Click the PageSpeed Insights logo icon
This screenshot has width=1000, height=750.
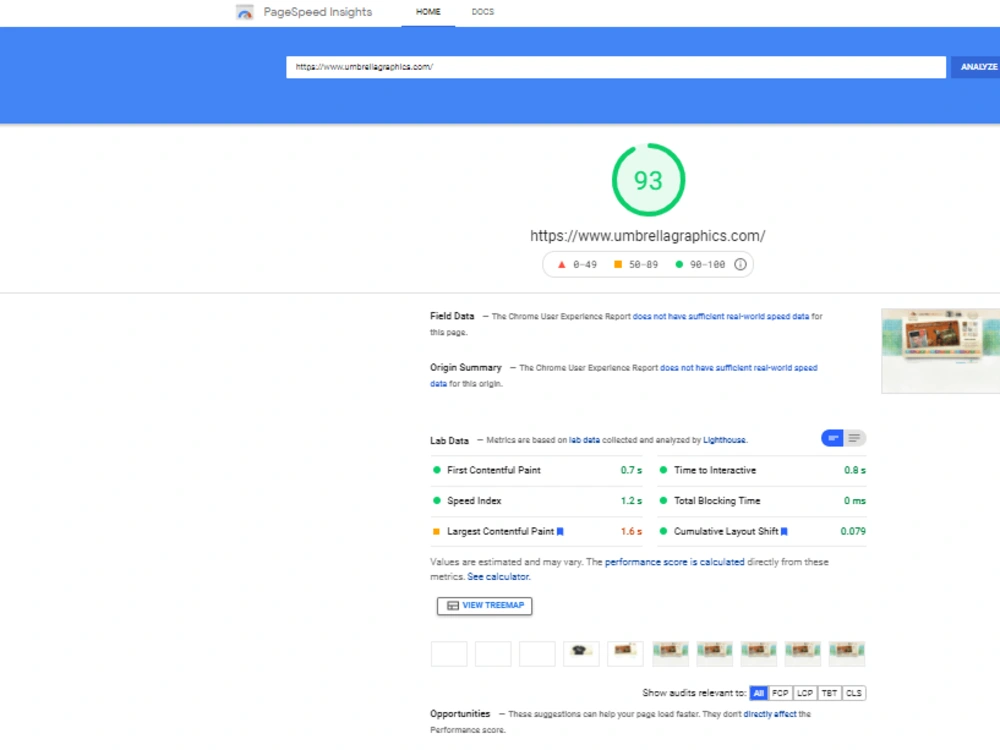pos(245,12)
